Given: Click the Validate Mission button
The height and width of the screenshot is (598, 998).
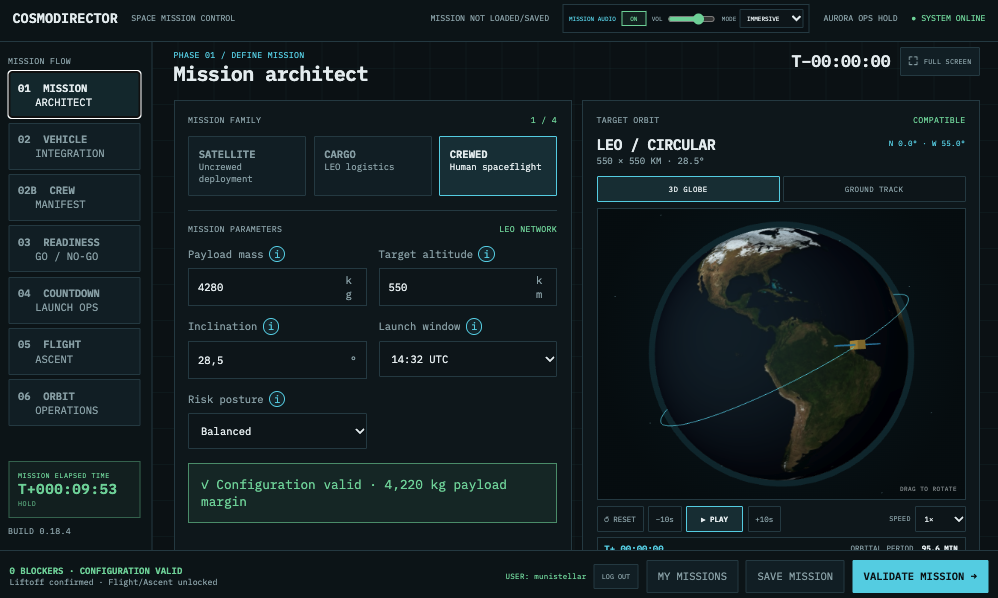Looking at the screenshot, I should tap(920, 576).
